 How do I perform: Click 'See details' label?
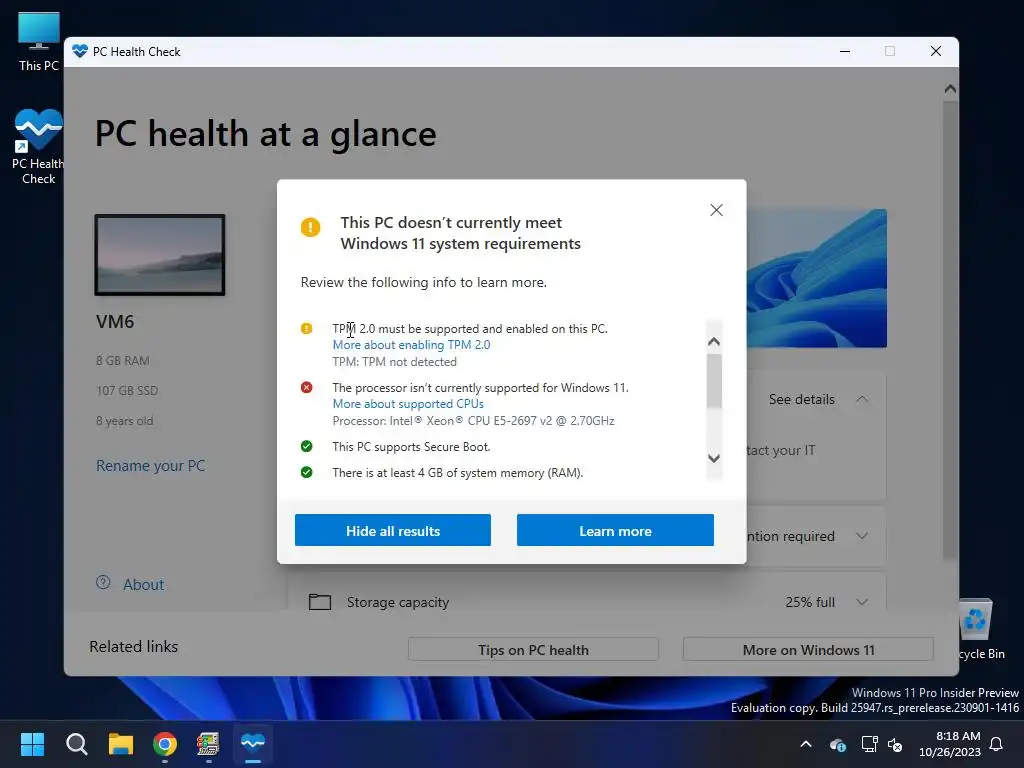tap(801, 399)
